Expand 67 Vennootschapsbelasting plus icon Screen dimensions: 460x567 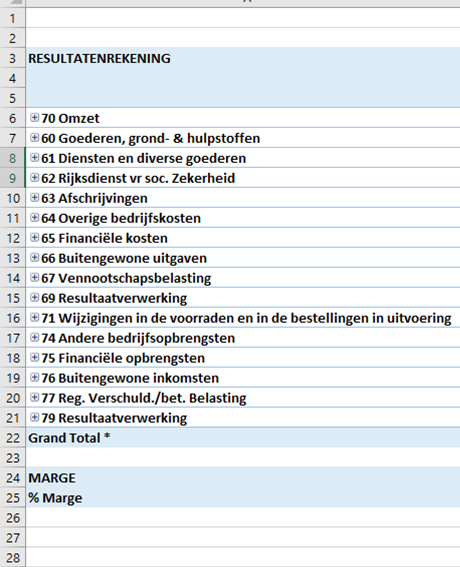click(x=34, y=278)
